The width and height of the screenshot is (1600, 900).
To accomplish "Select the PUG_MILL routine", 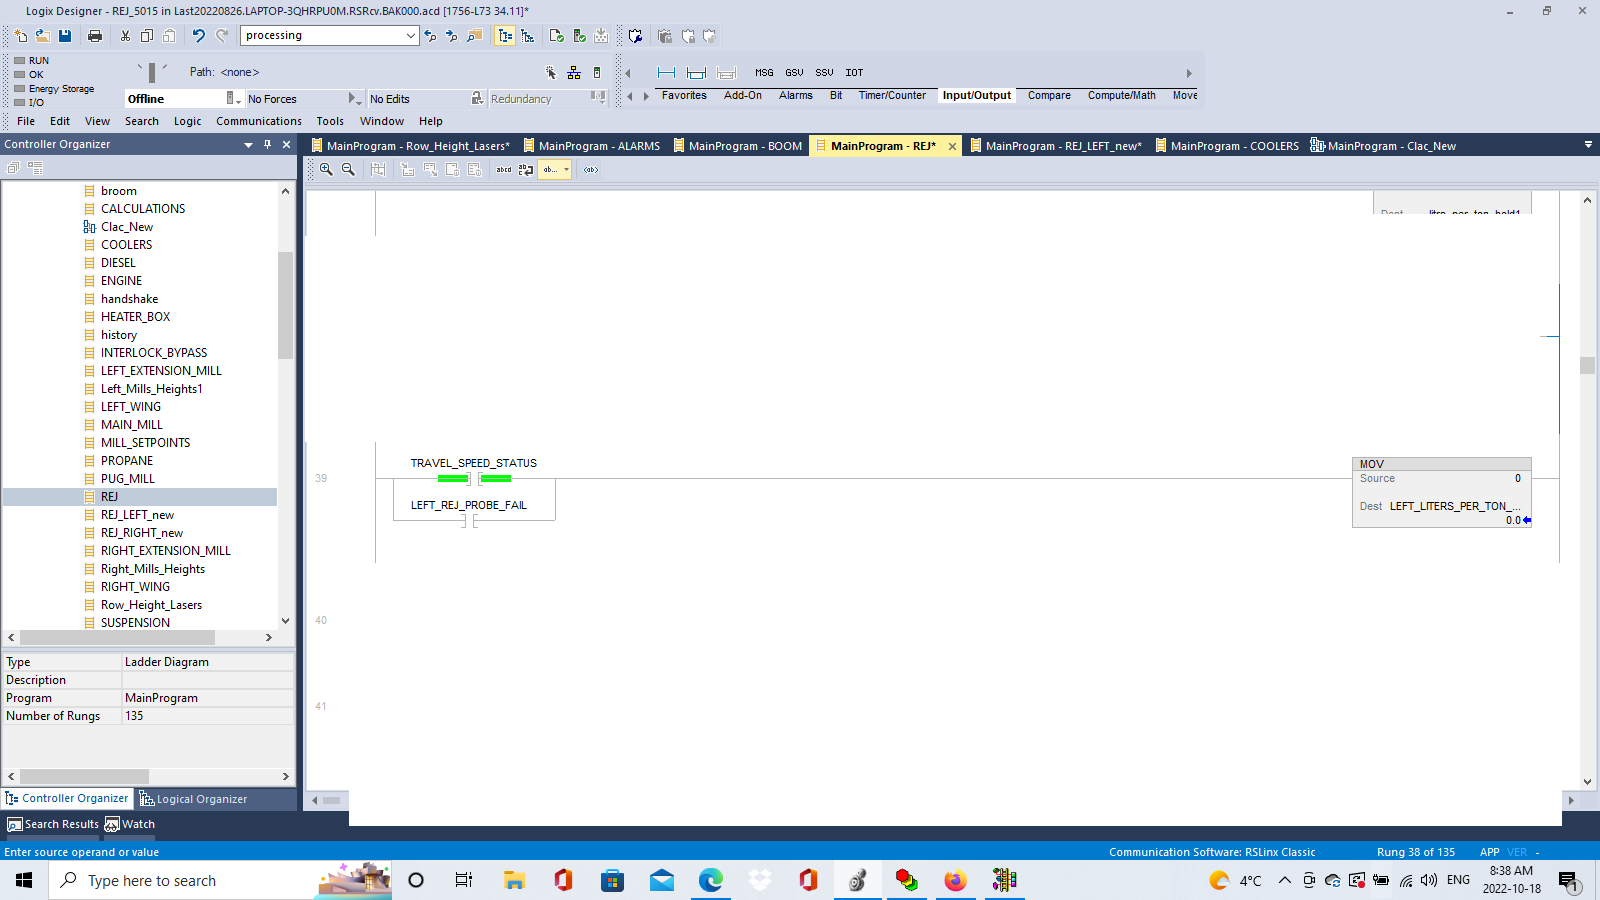I will click(x=127, y=479).
